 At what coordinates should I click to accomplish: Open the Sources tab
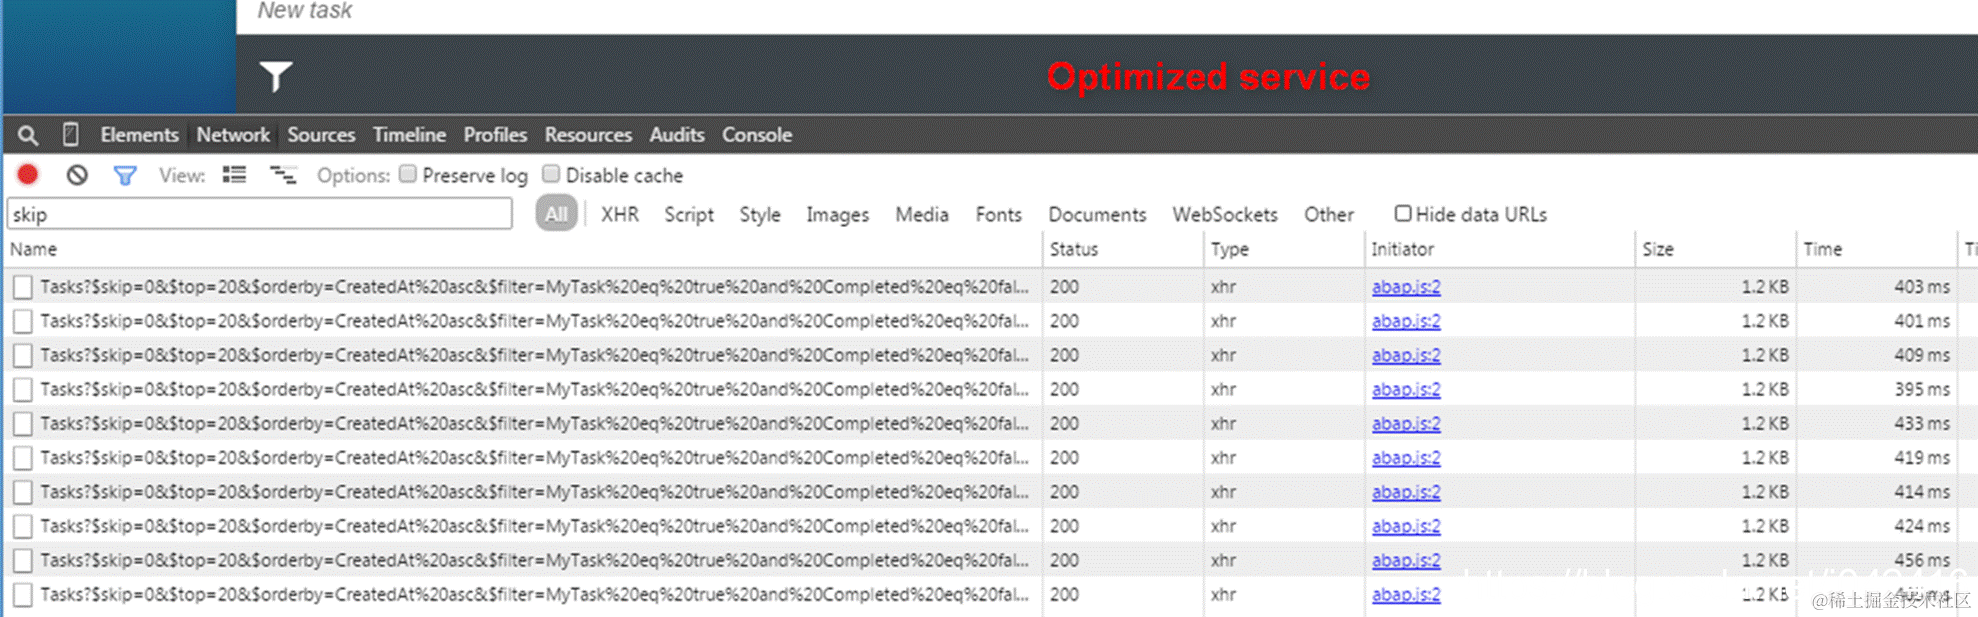pyautogui.click(x=321, y=135)
